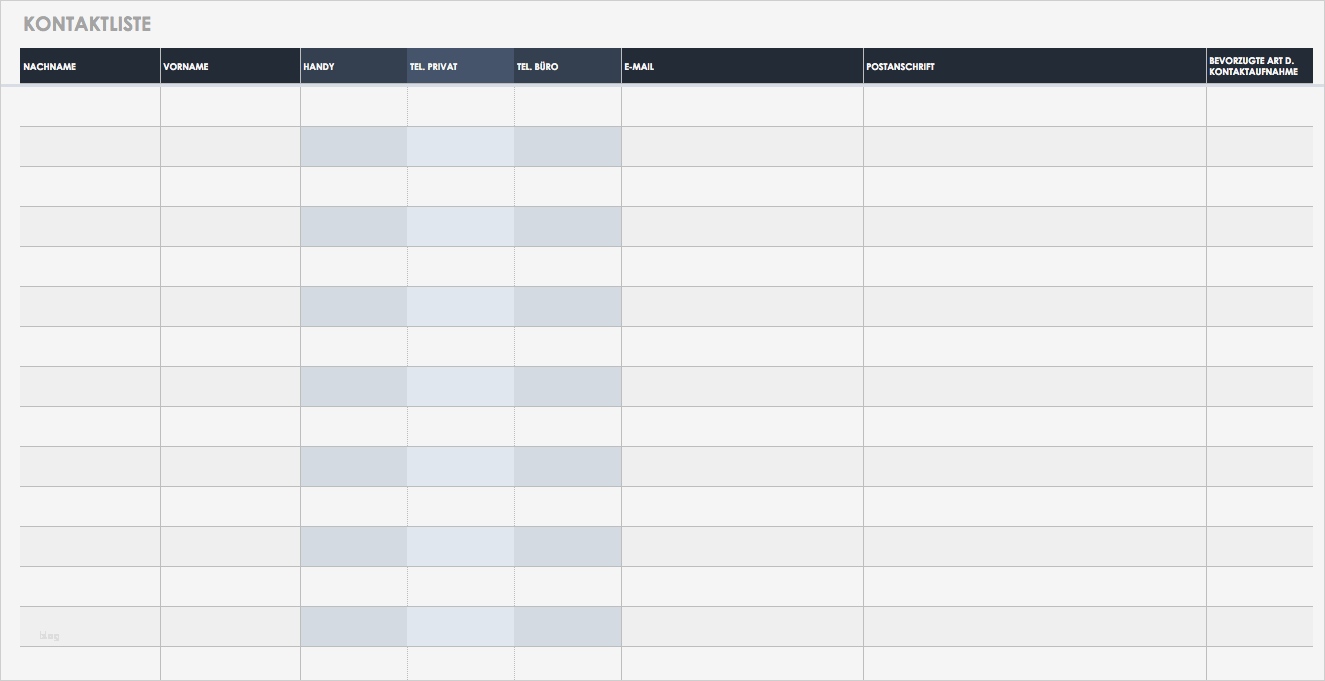Select first empty cell under HANDY

click(x=353, y=107)
